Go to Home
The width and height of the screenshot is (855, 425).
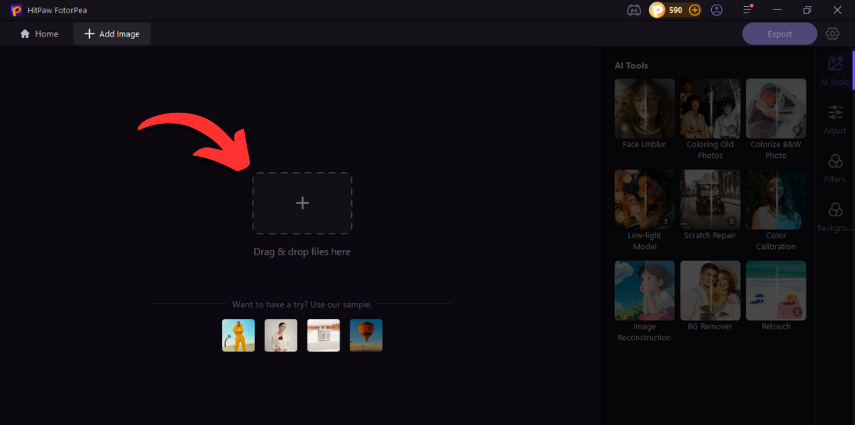point(39,34)
